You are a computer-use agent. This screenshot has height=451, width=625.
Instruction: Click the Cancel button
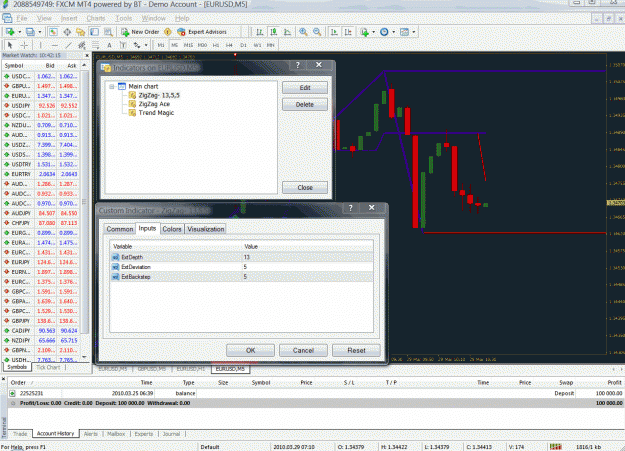coord(303,350)
